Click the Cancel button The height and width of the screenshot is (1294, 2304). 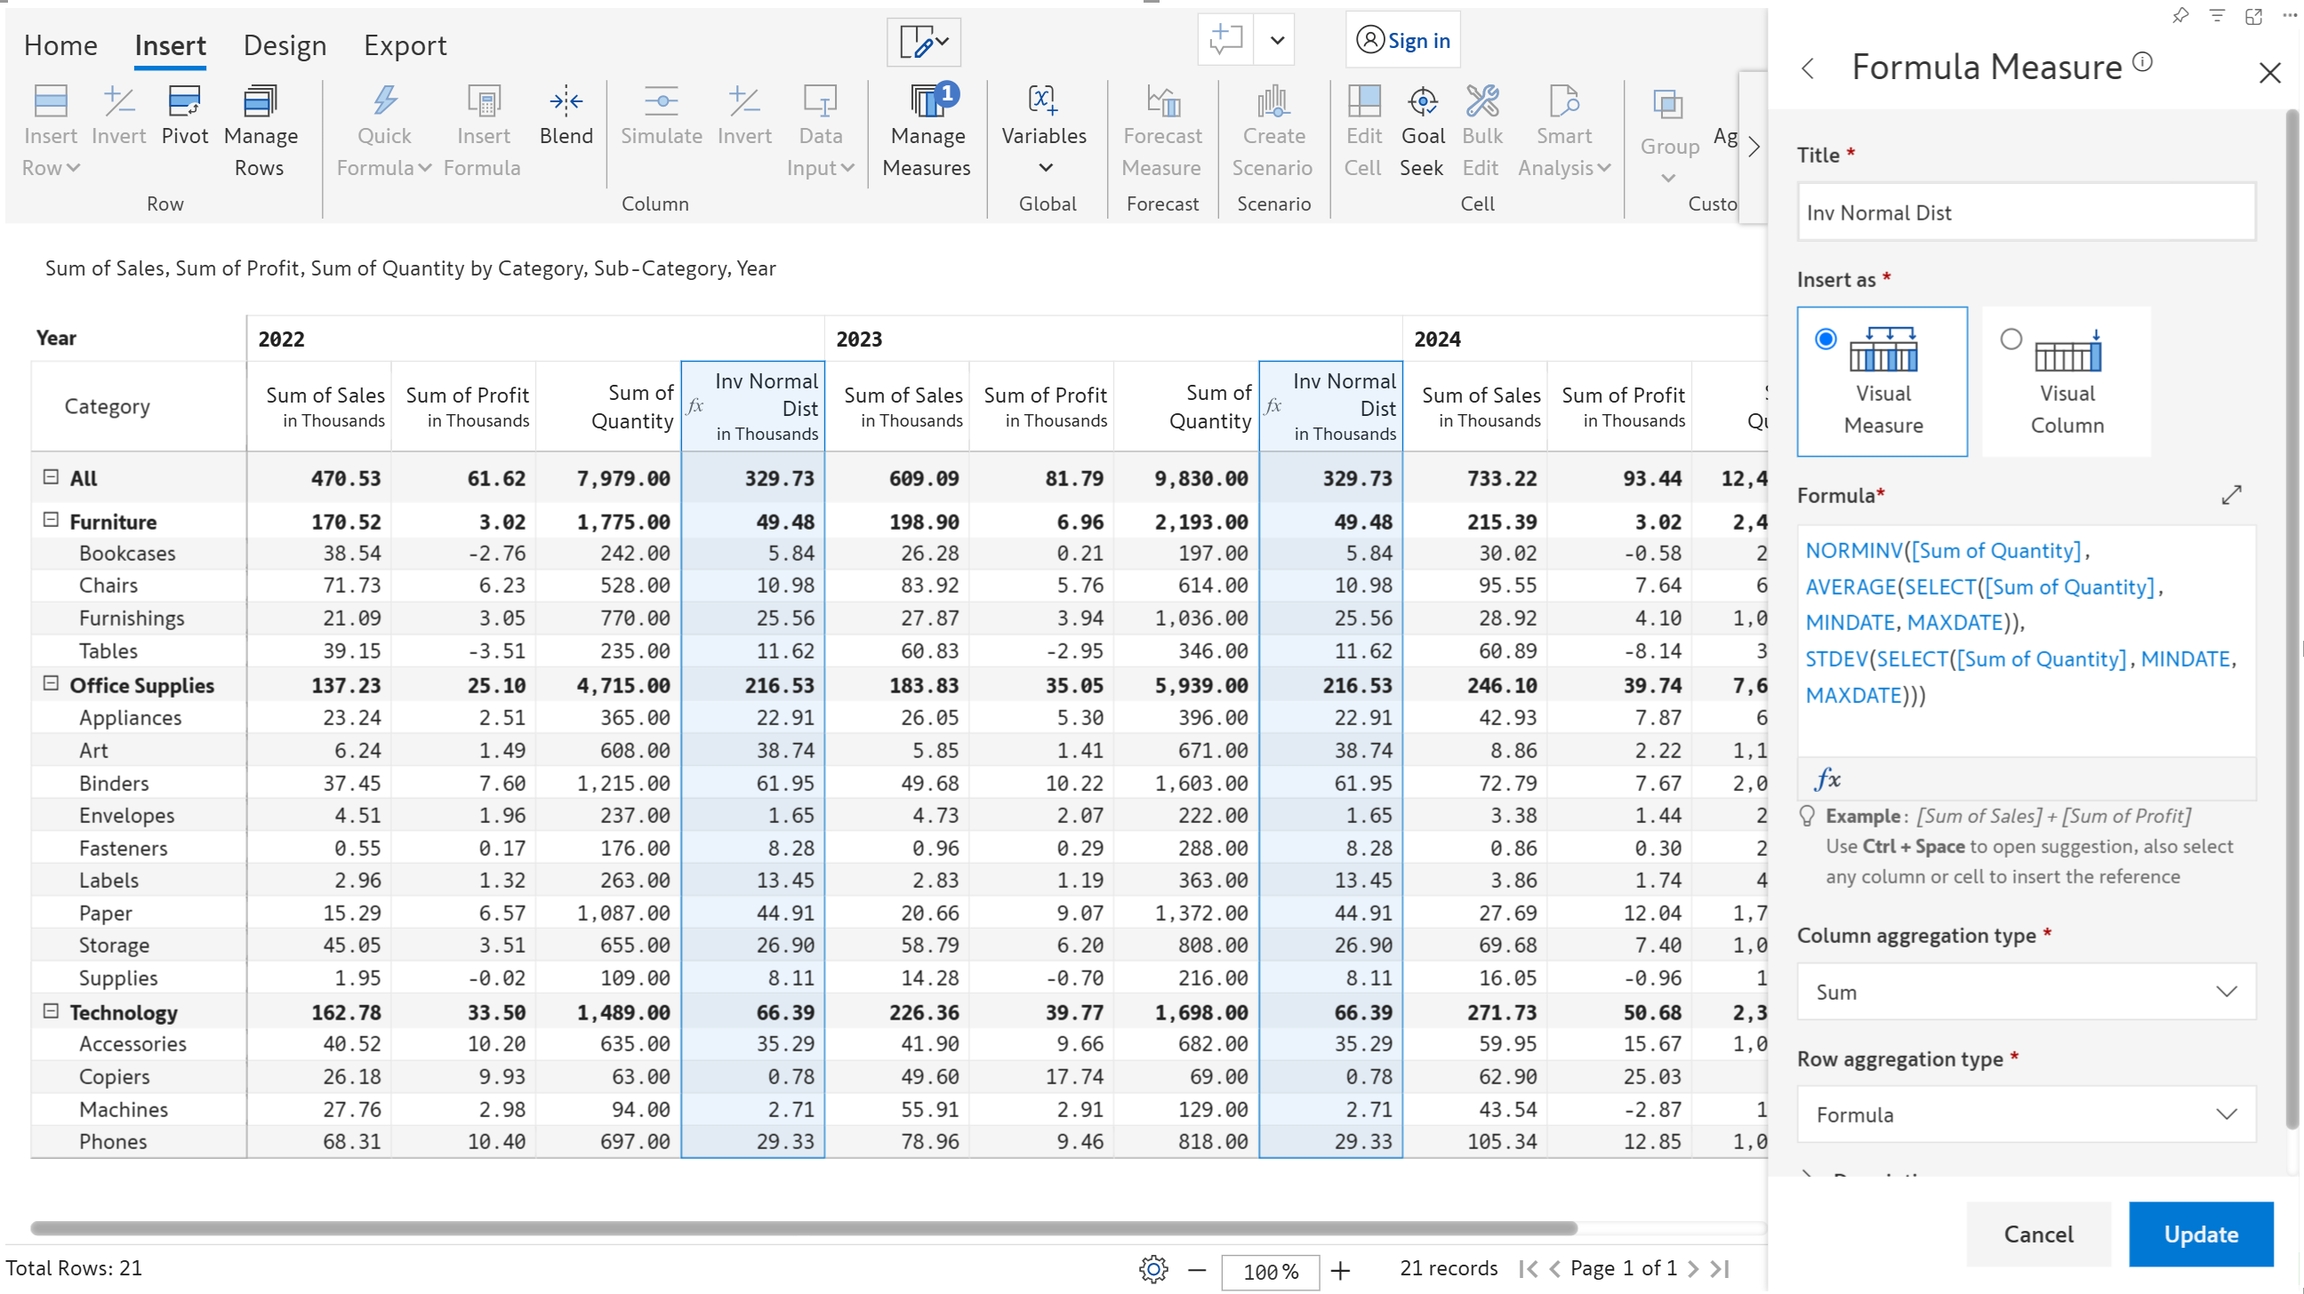(x=2037, y=1234)
